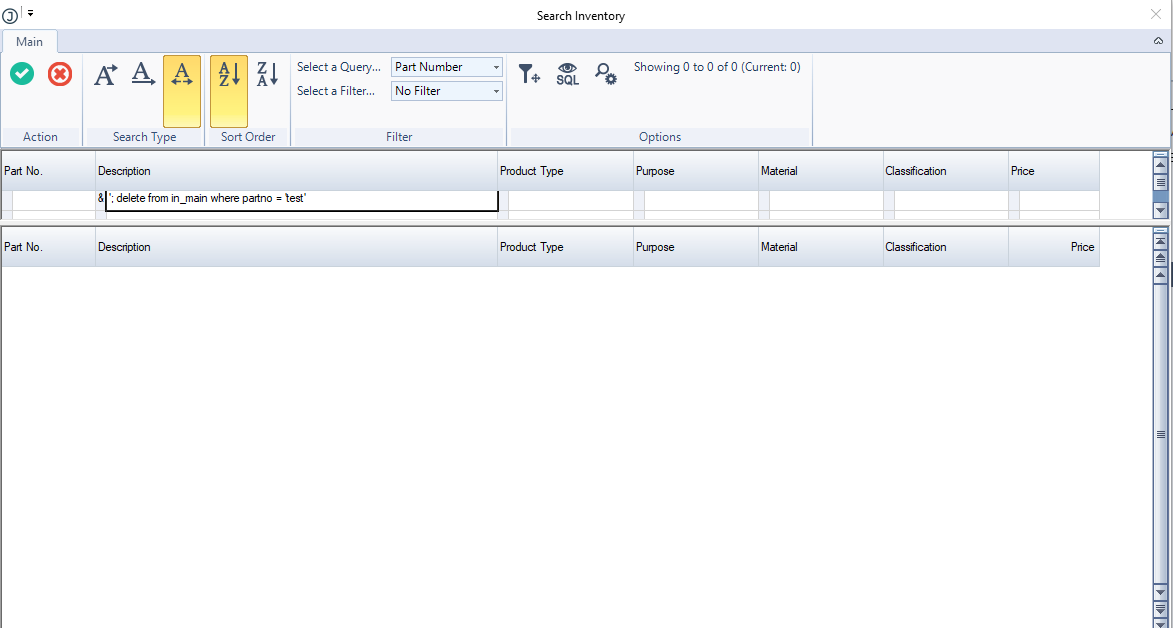The width and height of the screenshot is (1173, 628).
Task: Toggle the highlighted third Search Type option
Action: click(182, 90)
